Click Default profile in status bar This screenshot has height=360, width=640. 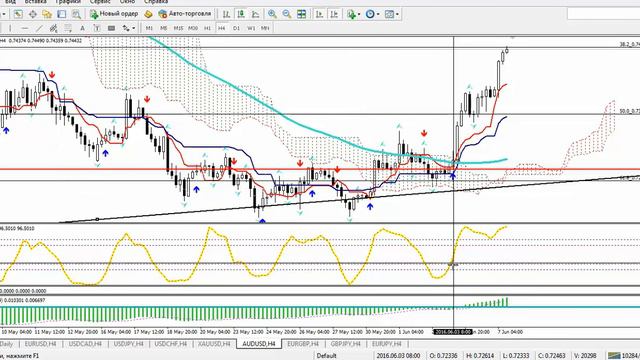pos(327,356)
